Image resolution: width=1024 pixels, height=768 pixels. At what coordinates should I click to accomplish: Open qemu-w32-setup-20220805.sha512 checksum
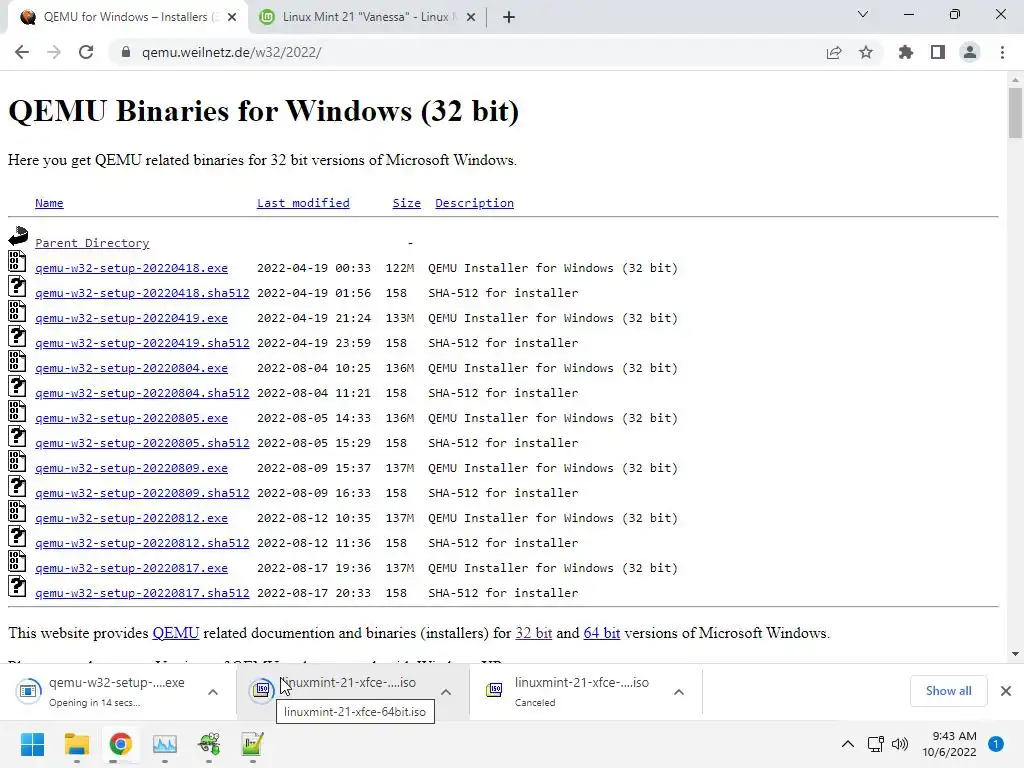click(x=142, y=443)
